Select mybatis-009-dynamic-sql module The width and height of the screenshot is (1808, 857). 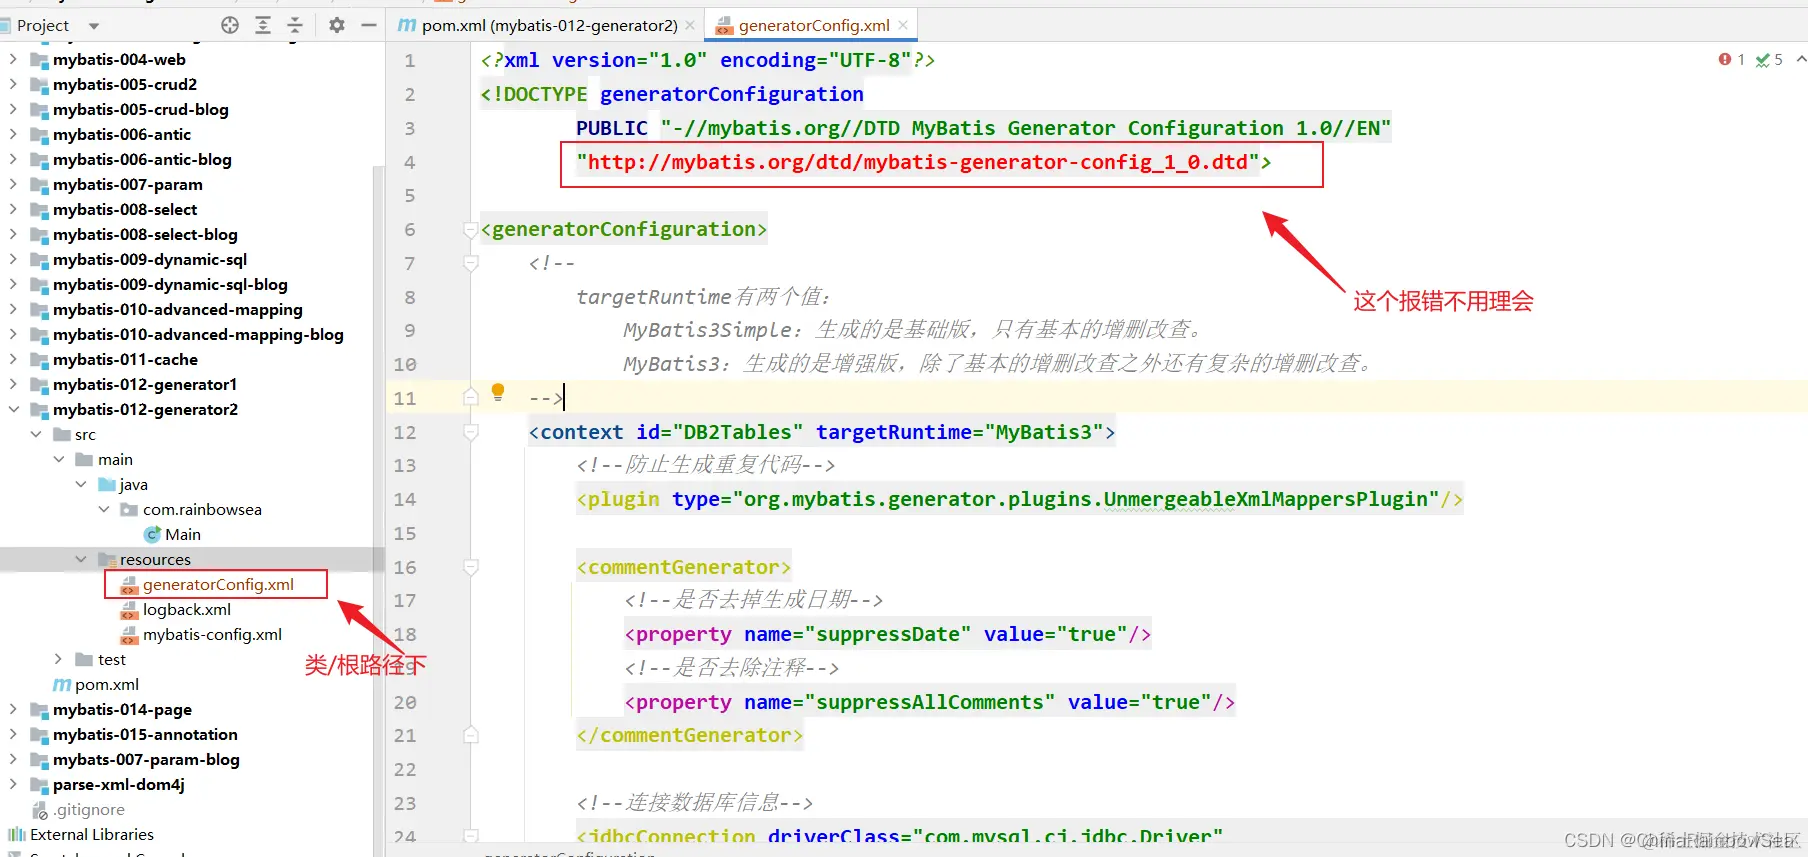click(x=150, y=260)
